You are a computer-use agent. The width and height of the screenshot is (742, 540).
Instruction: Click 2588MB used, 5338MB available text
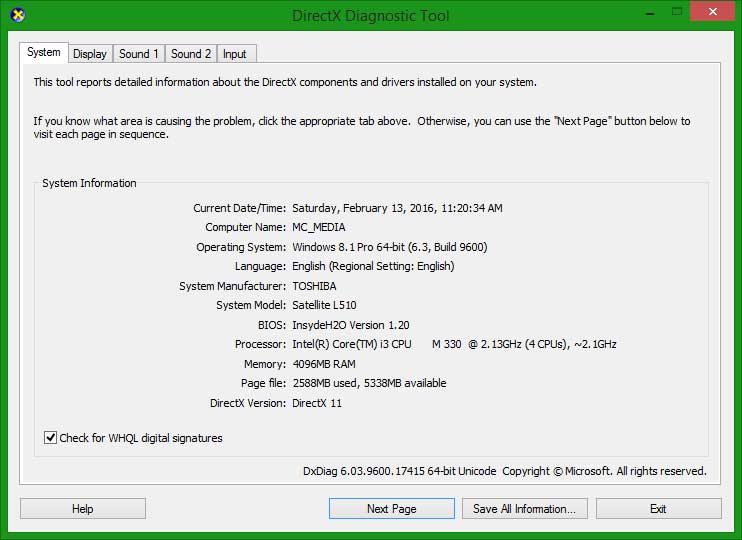369,383
